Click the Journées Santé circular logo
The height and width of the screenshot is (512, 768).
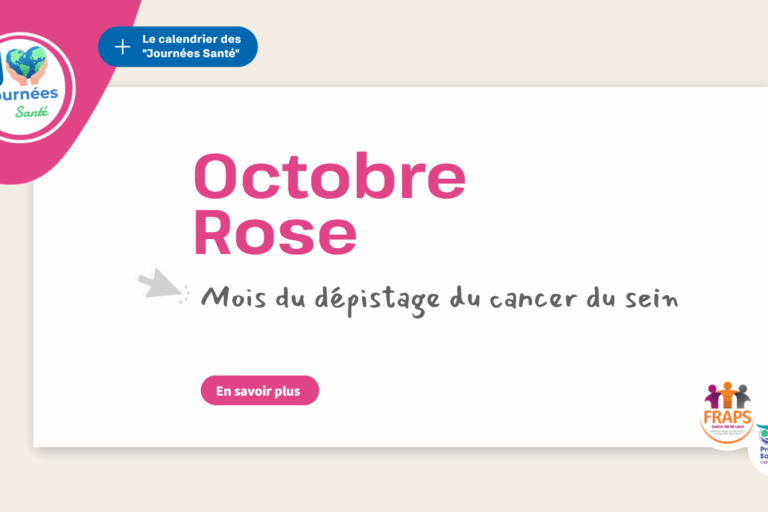[32, 80]
